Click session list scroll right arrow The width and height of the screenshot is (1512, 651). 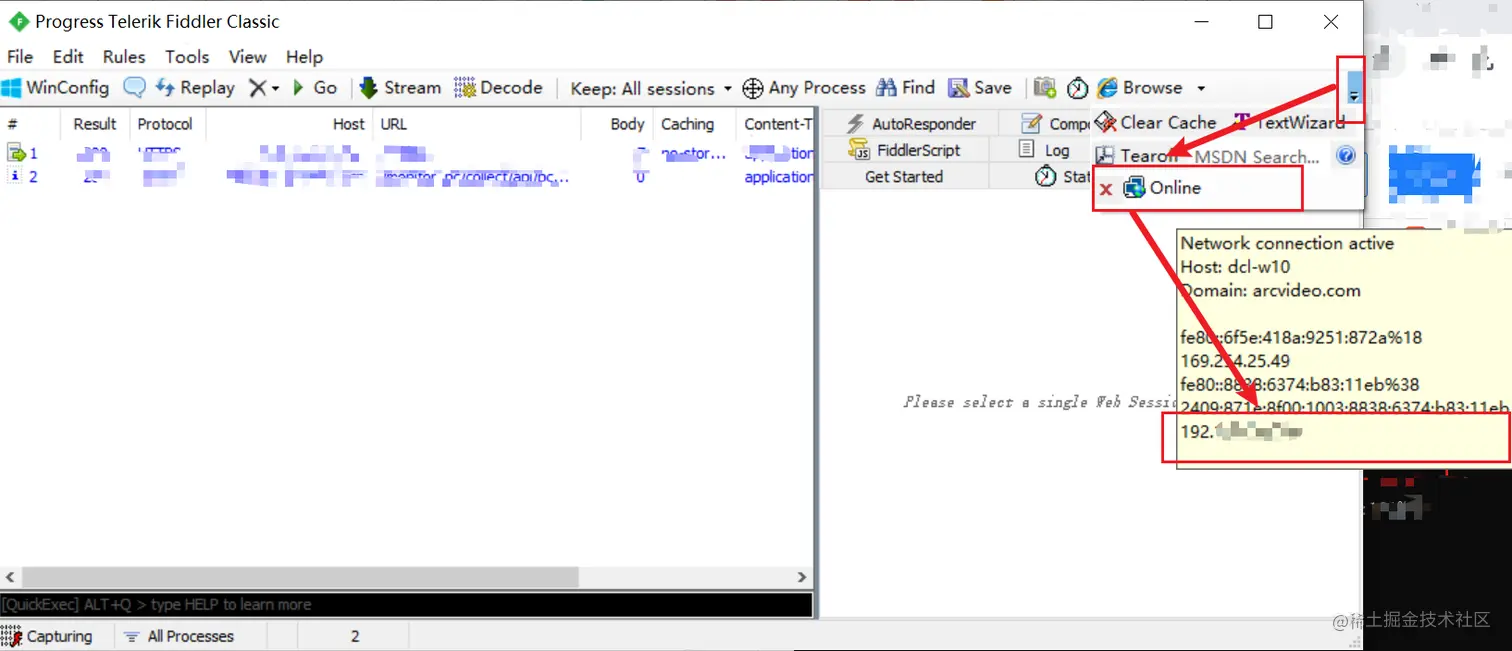[802, 577]
